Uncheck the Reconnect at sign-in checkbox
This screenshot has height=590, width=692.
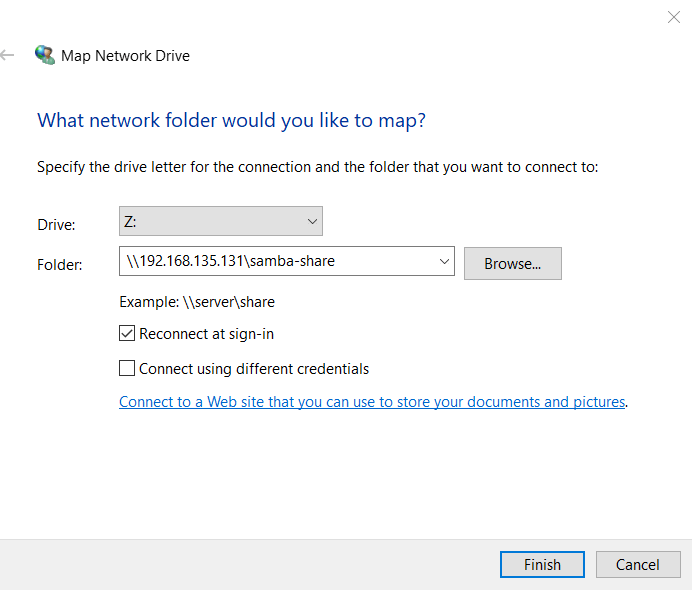pyautogui.click(x=127, y=333)
